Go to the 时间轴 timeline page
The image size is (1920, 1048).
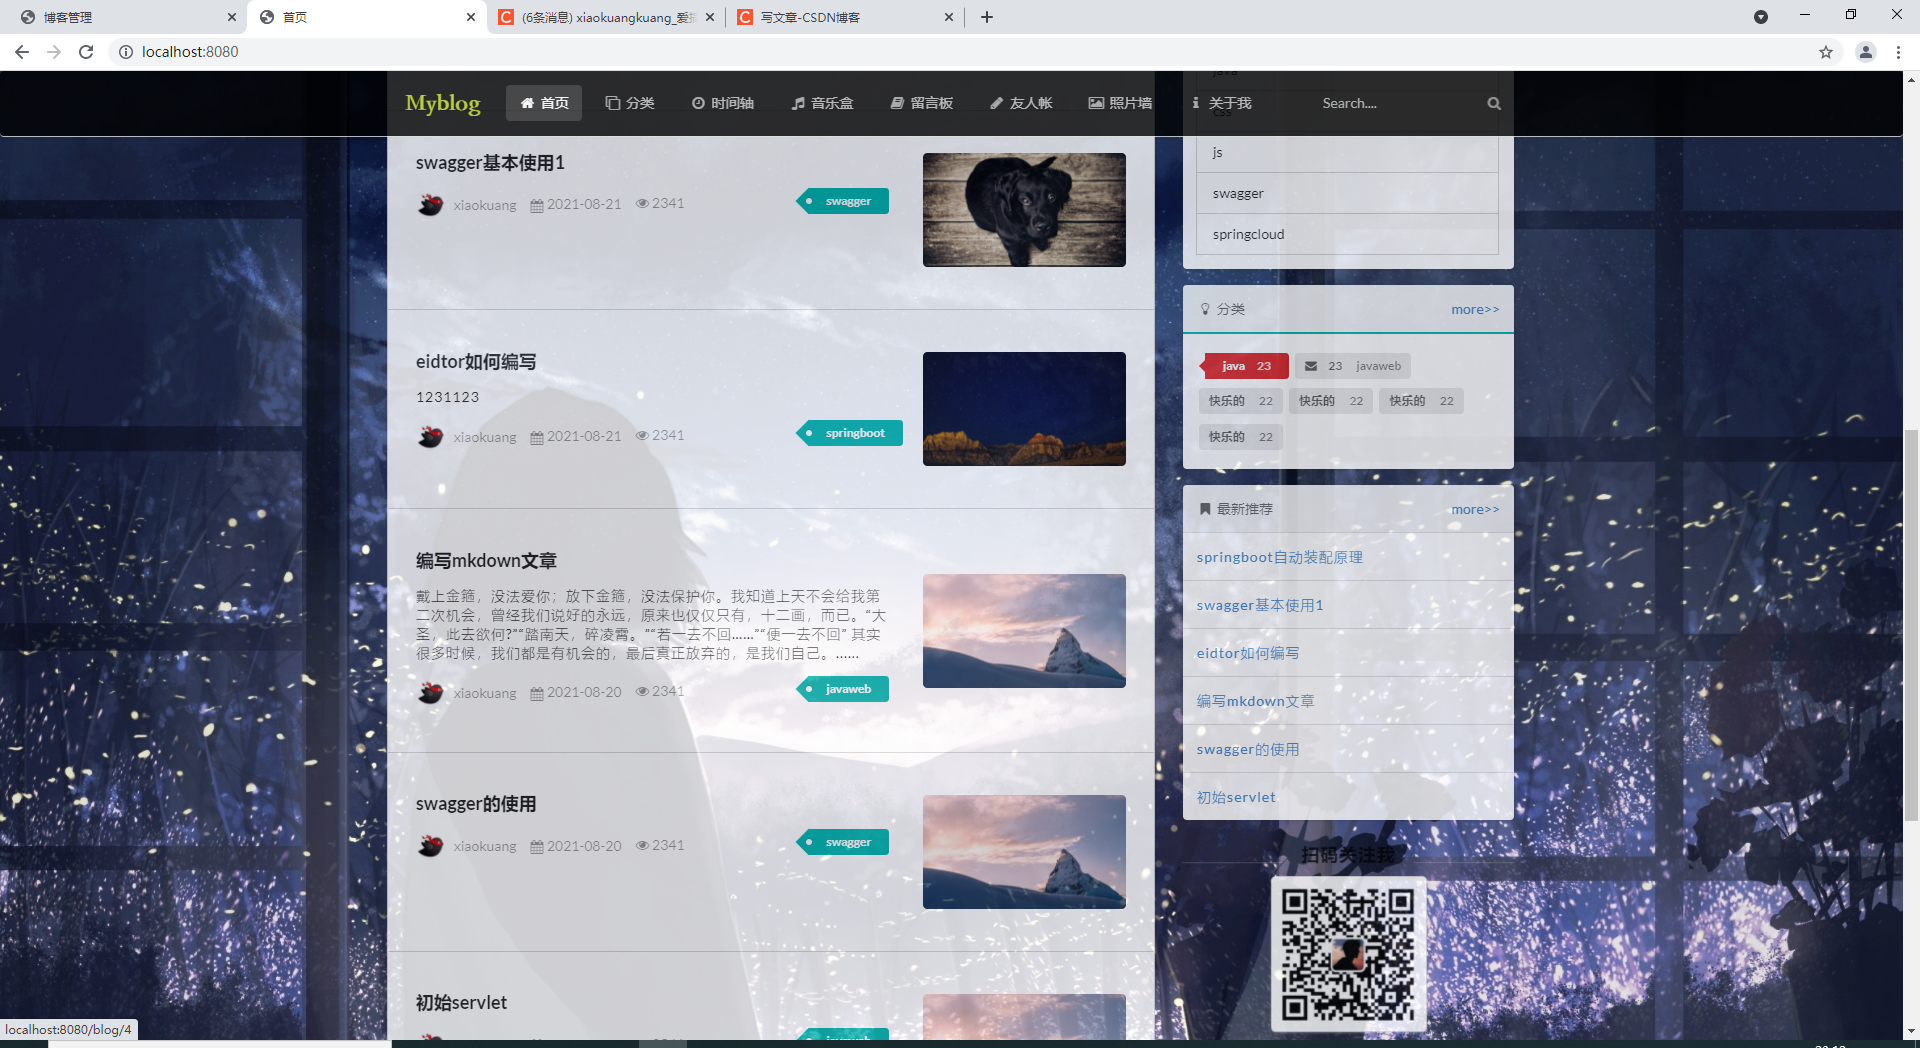pos(723,103)
